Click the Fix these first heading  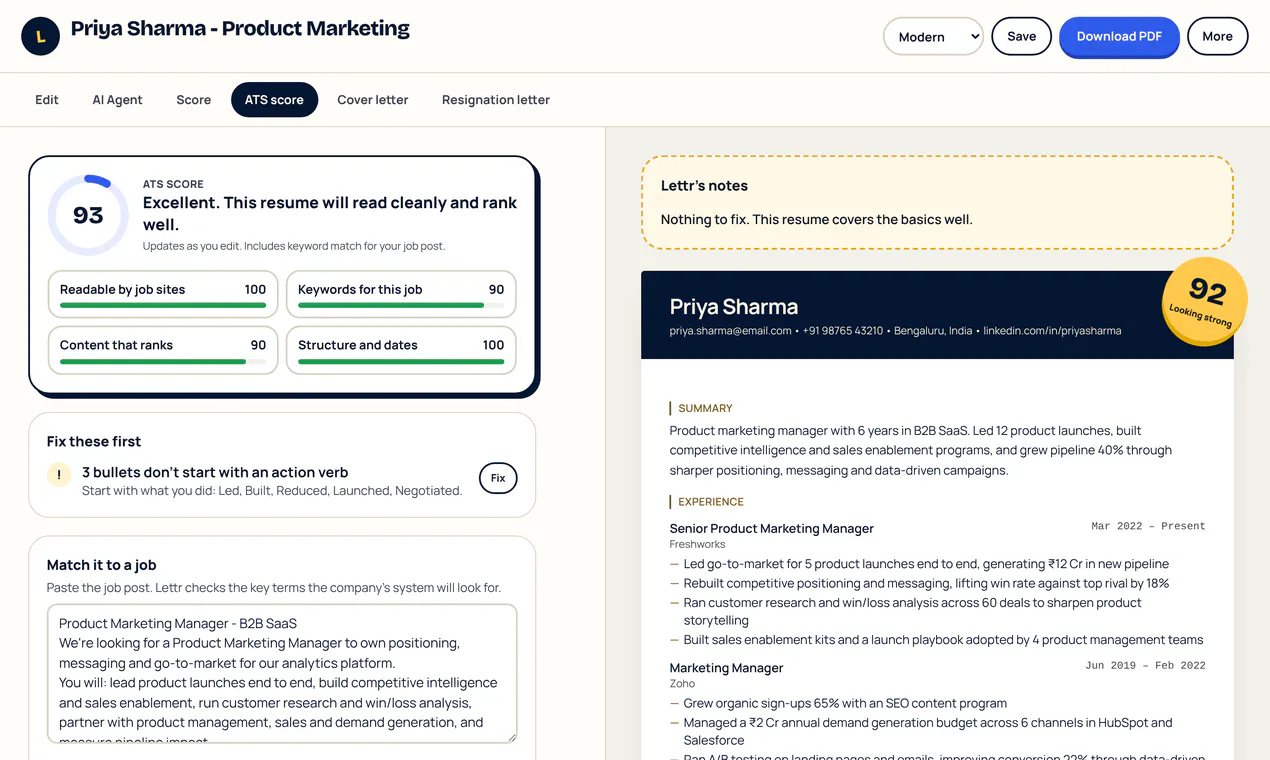click(x=94, y=441)
